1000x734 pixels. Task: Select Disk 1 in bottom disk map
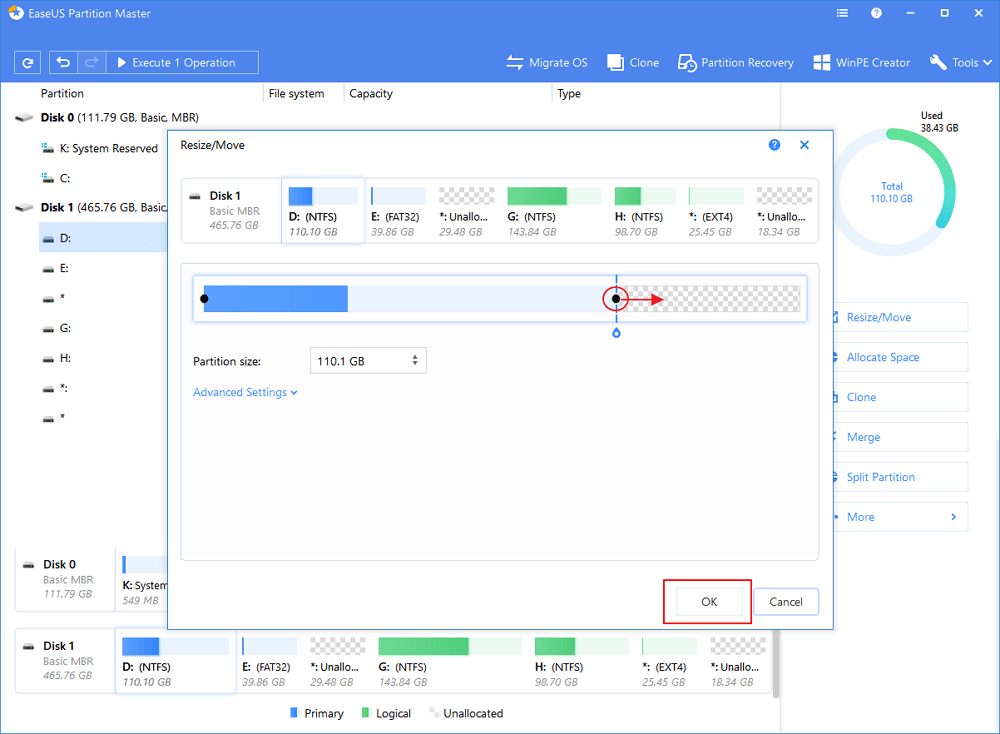(x=65, y=661)
